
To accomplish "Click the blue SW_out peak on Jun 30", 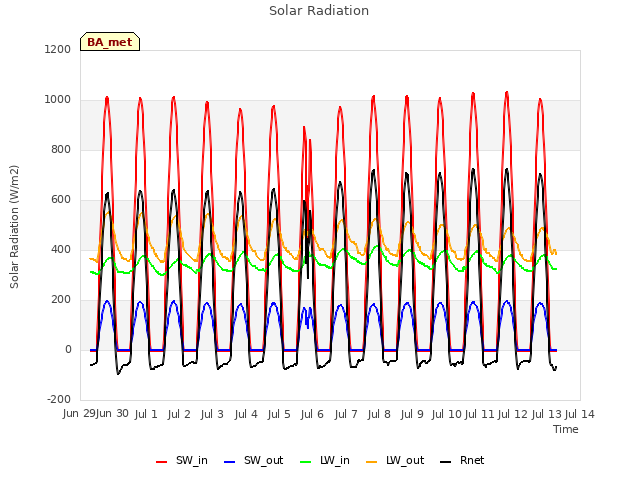I will coord(107,302).
